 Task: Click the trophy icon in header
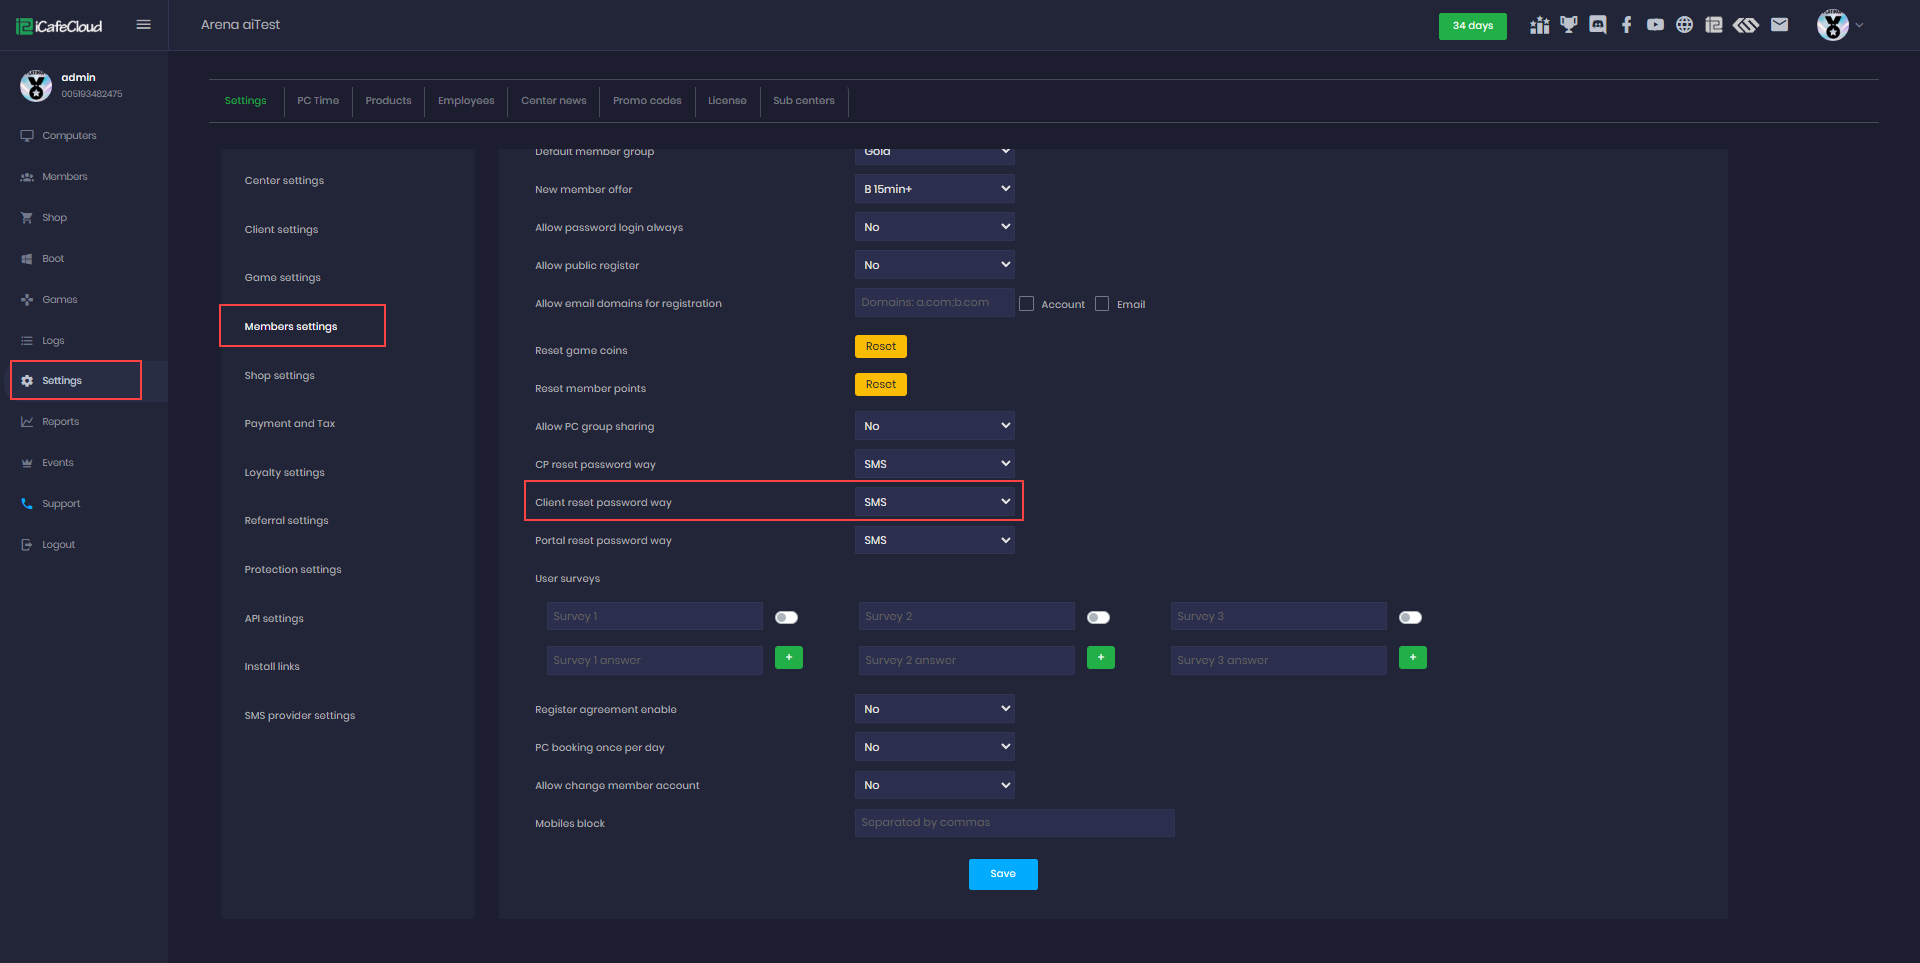coord(1568,25)
